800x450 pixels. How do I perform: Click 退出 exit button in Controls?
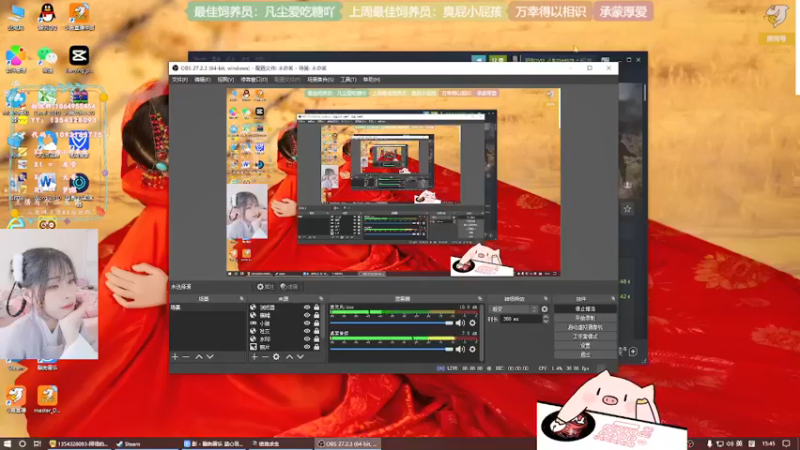pyautogui.click(x=585, y=355)
